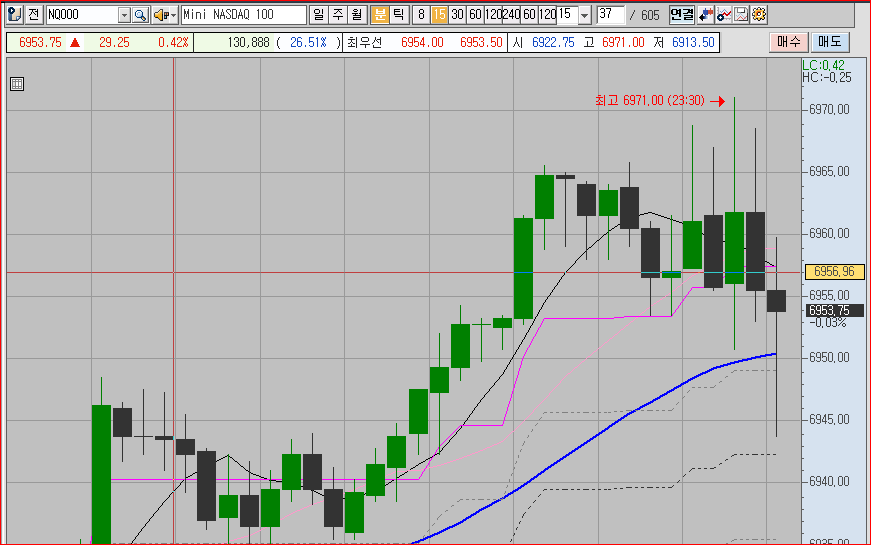Select the tick (틱) chart toggle
Viewport: 871px width, 545px height.
point(398,14)
